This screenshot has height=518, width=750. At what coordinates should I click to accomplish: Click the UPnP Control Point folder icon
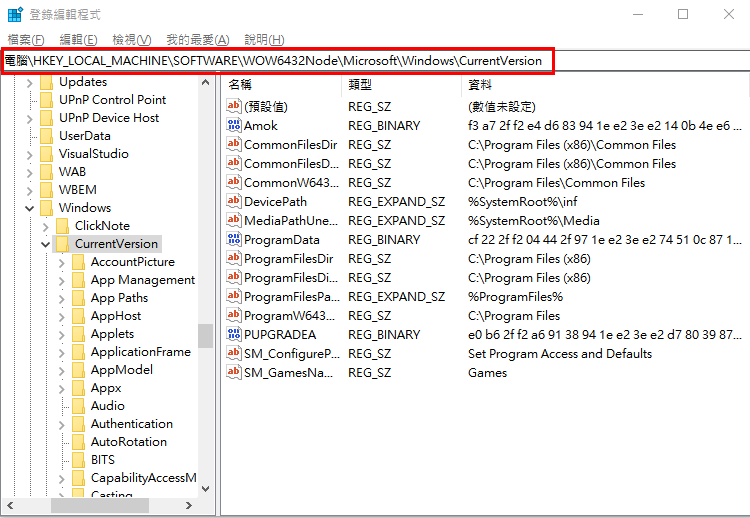point(47,100)
